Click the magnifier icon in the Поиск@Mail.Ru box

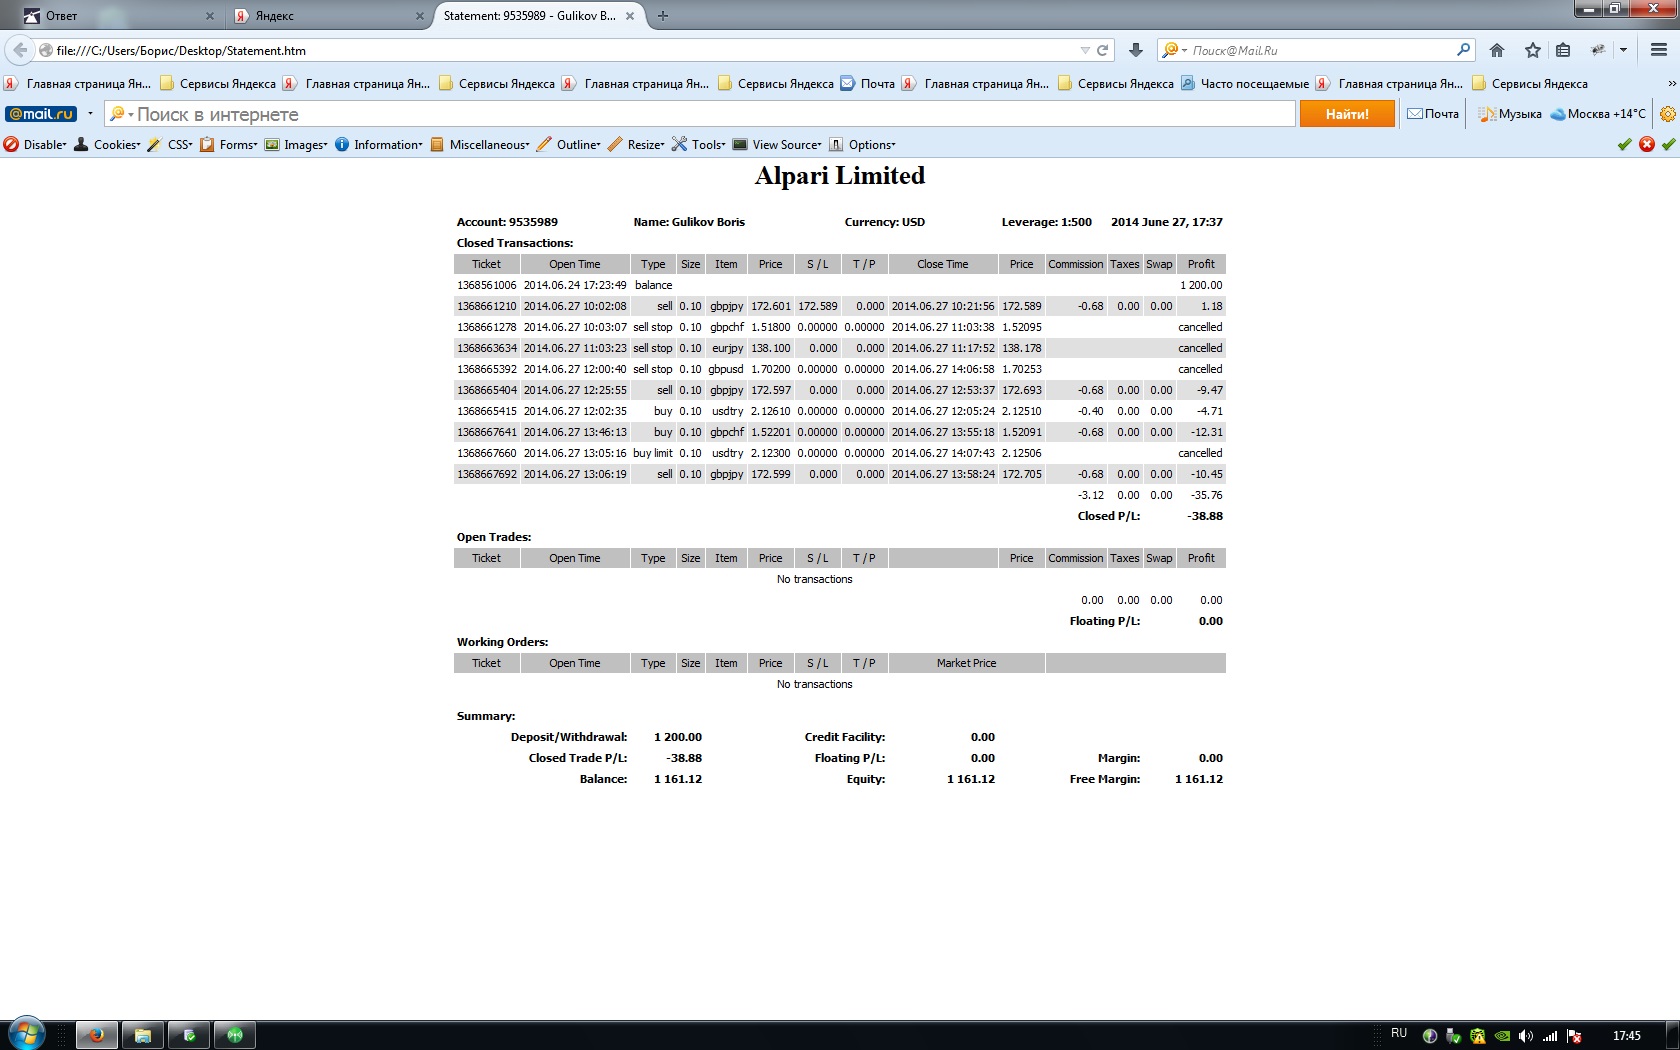(x=1464, y=50)
